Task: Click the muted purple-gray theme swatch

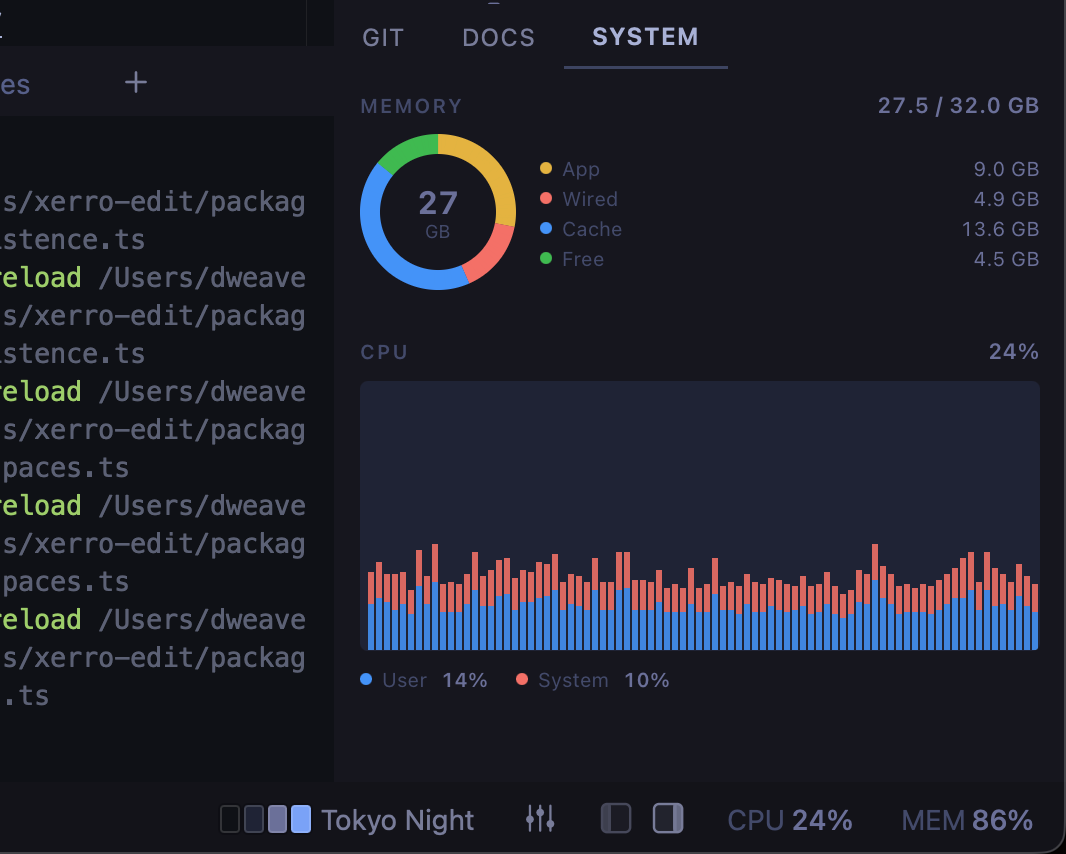Action: 277,819
